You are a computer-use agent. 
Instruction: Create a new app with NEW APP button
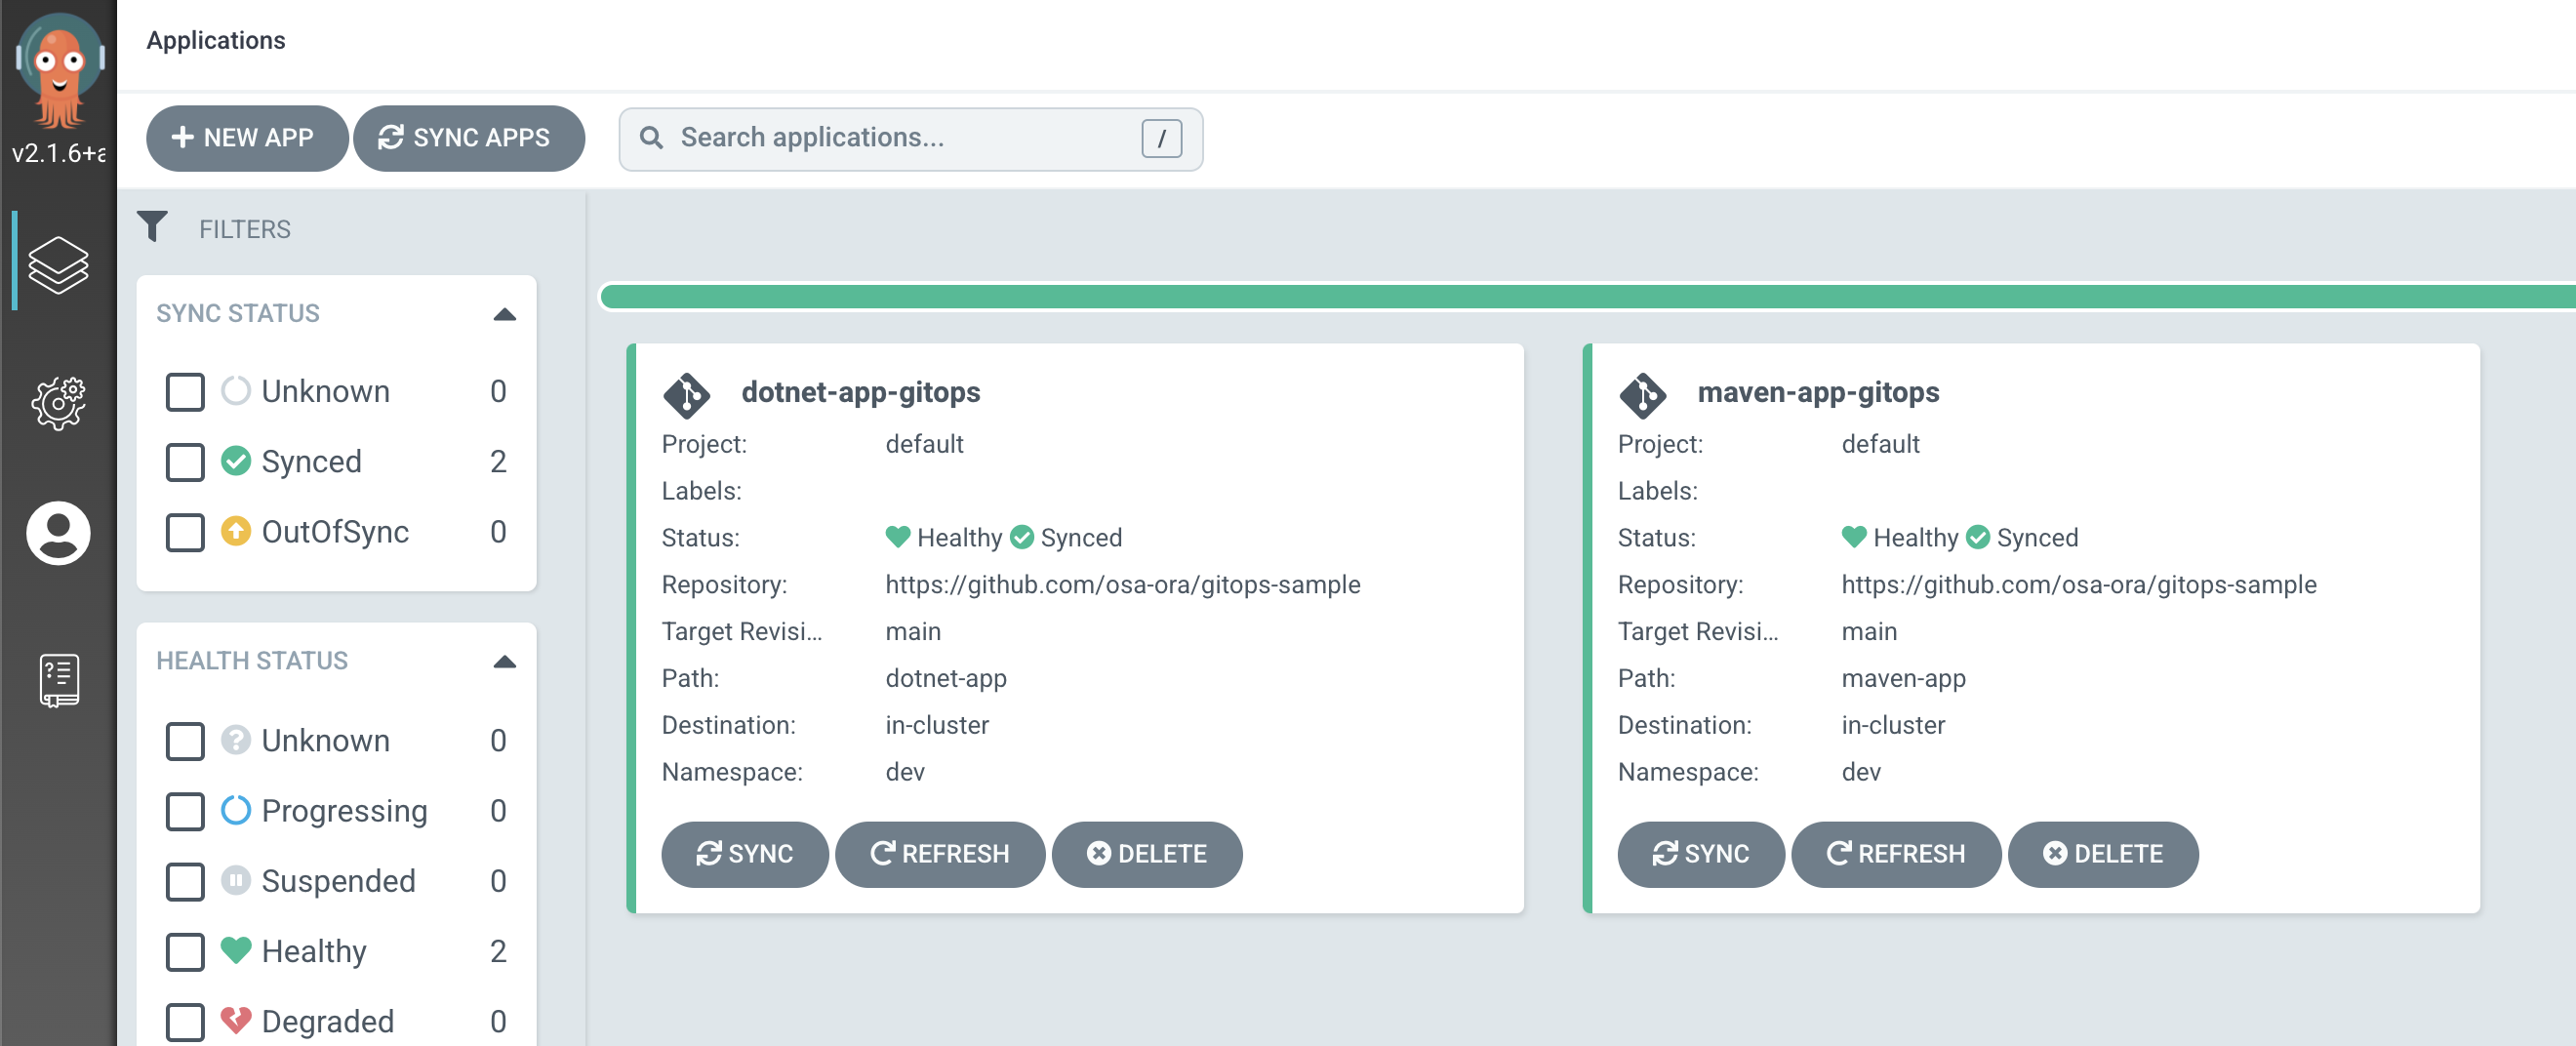pyautogui.click(x=247, y=138)
